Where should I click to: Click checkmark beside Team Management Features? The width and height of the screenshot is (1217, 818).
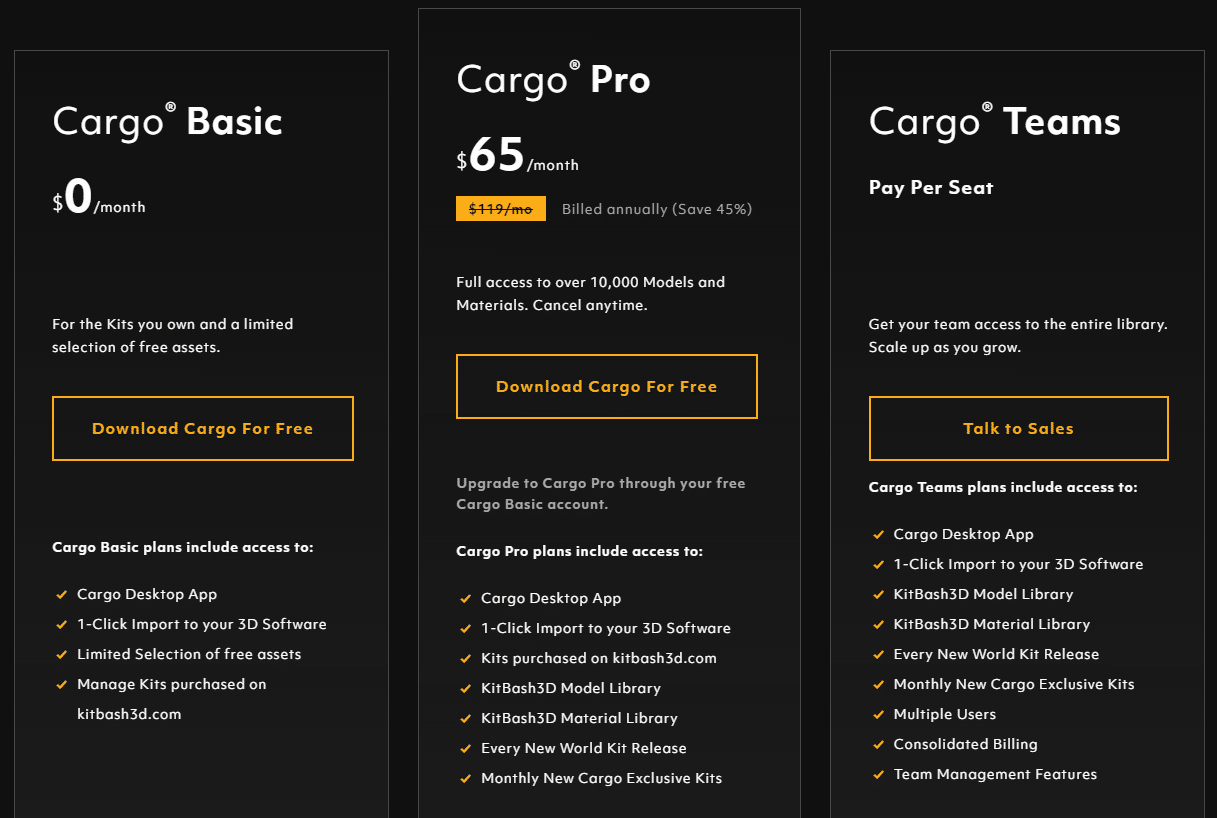tap(879, 775)
